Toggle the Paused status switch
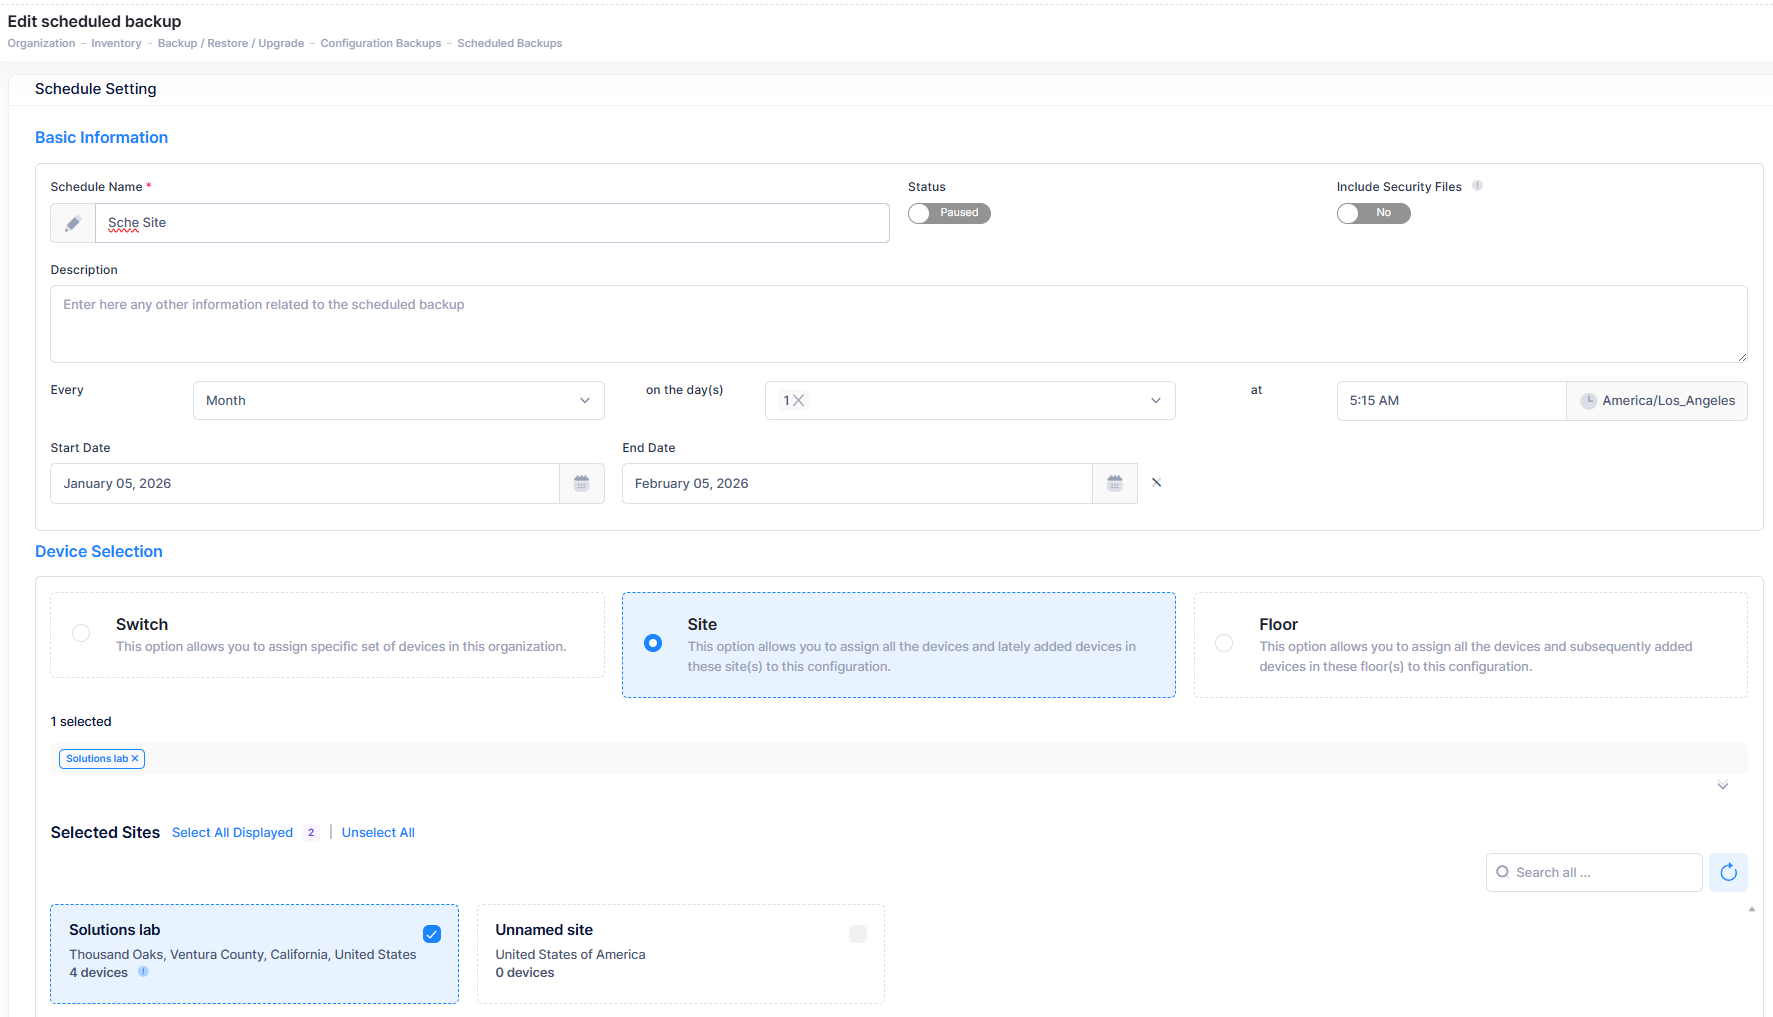 948,213
